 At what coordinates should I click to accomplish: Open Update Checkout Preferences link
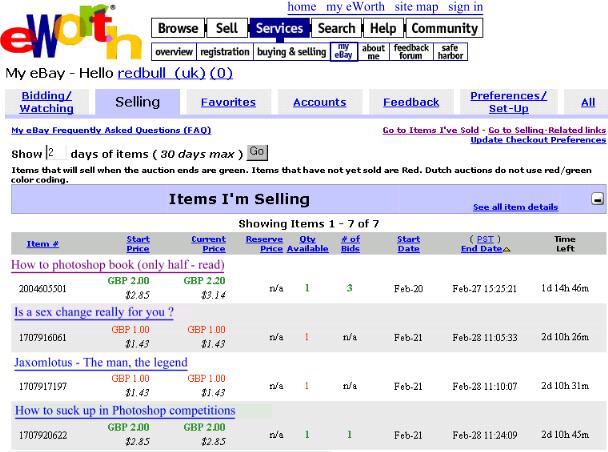click(x=538, y=140)
